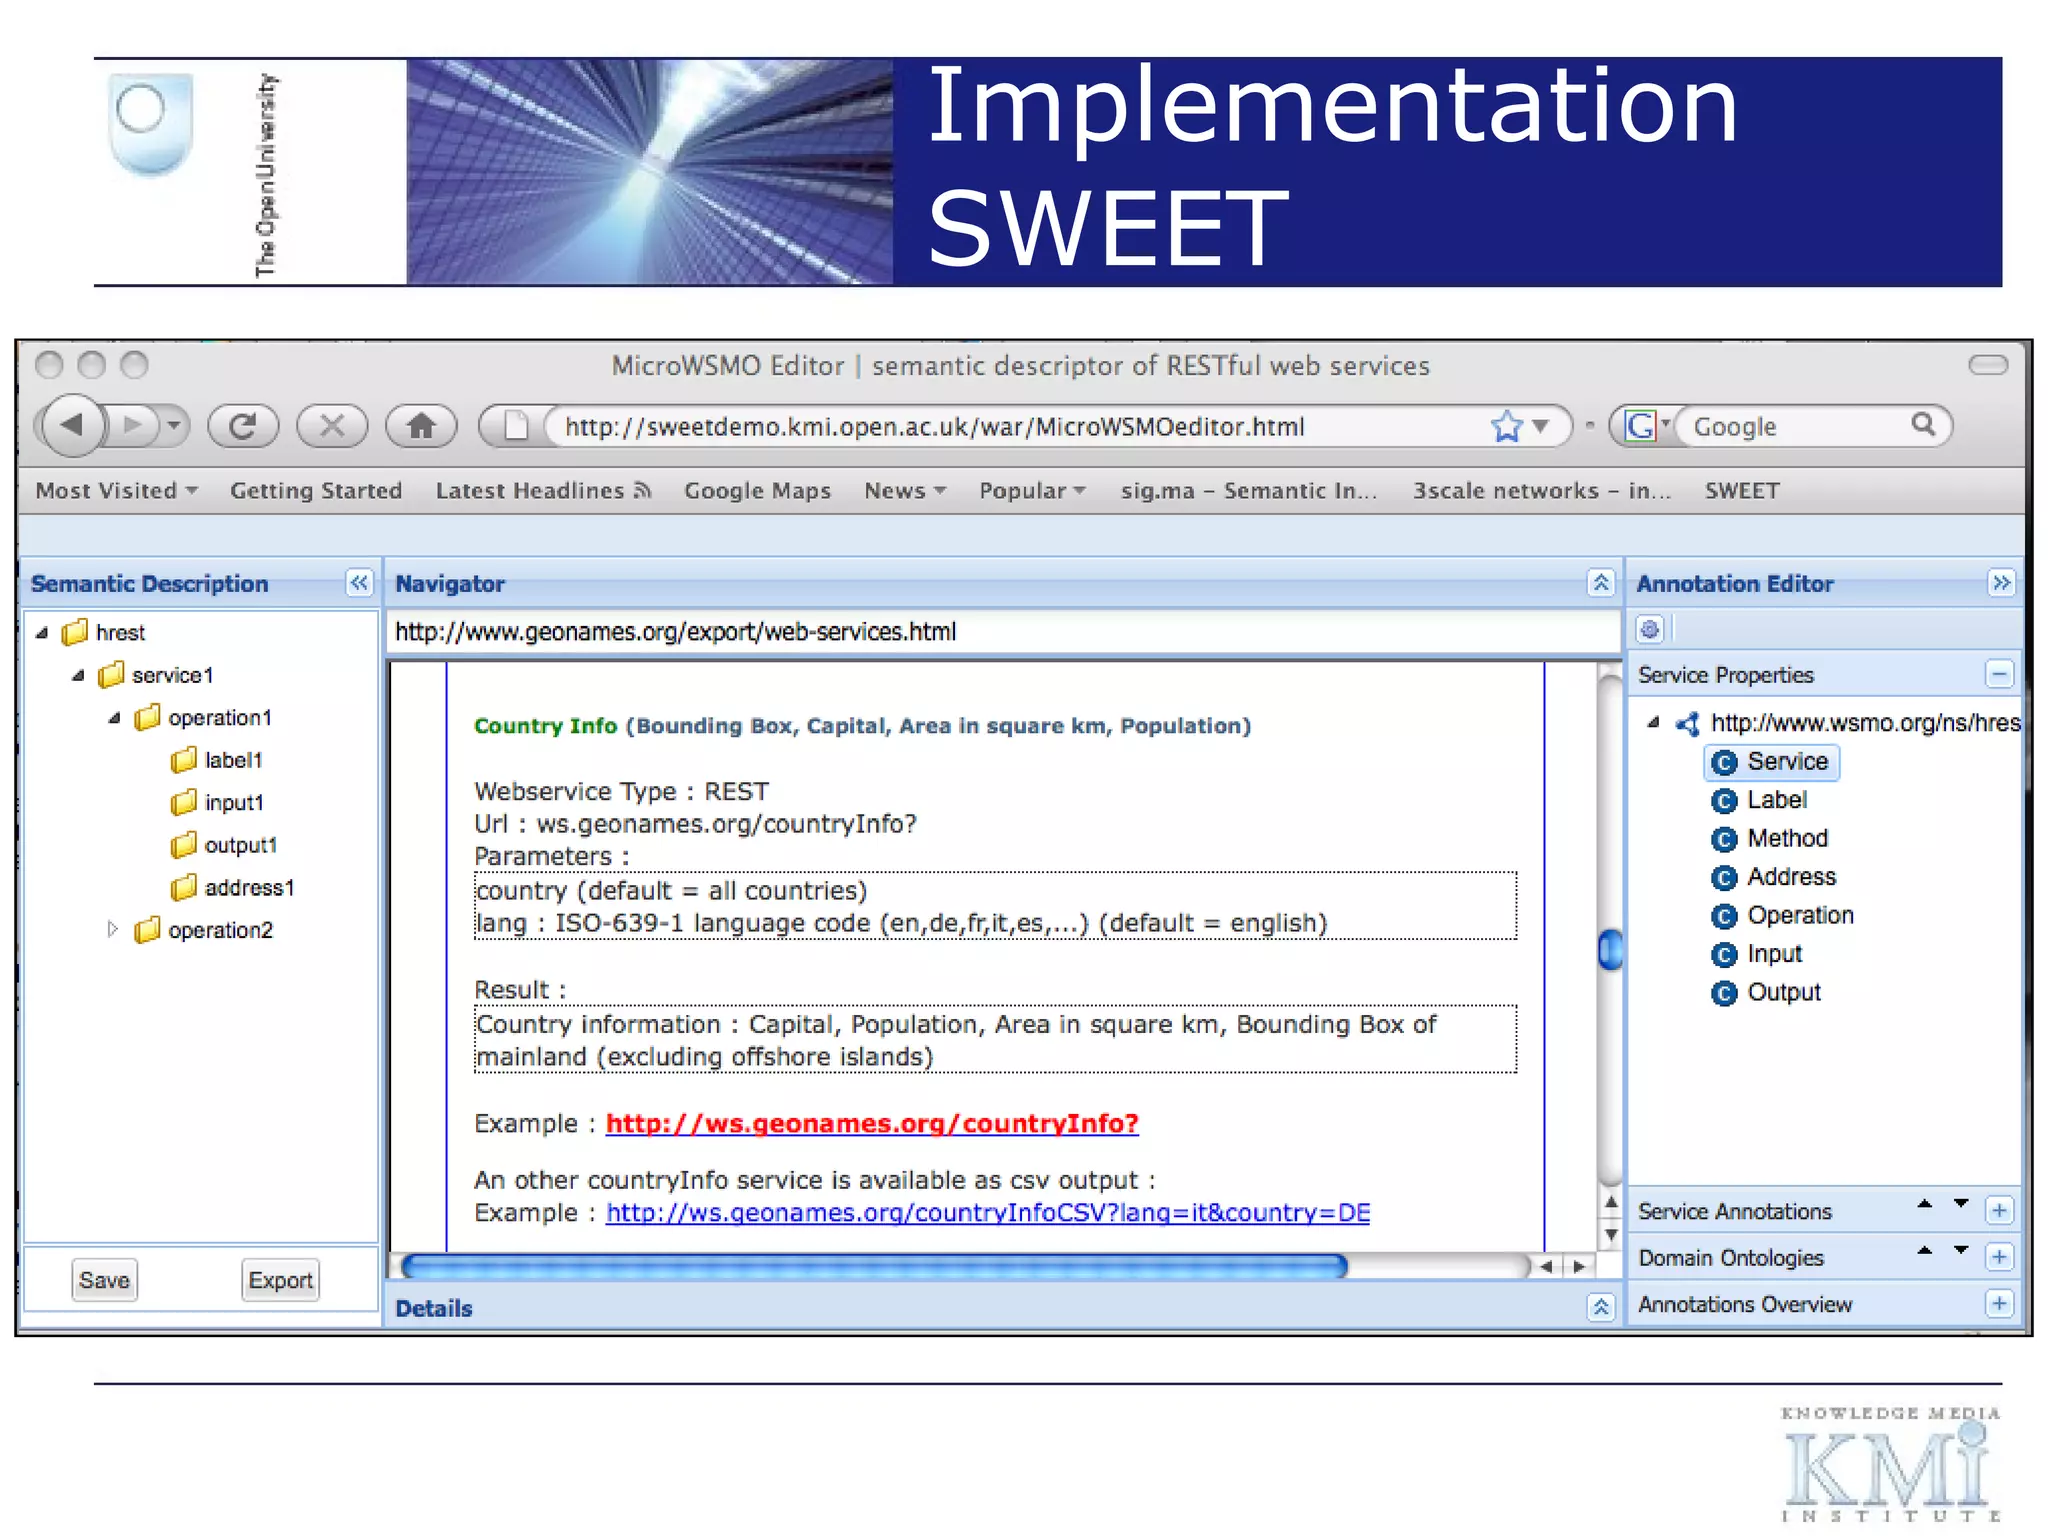Open the News bookmarks folder
The height and width of the screenshot is (1536, 2048).
pyautogui.click(x=905, y=491)
